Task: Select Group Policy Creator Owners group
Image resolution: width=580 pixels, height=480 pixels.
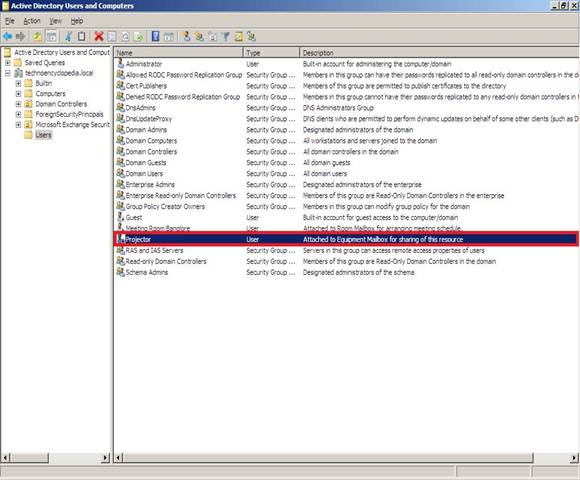Action: 346,207
